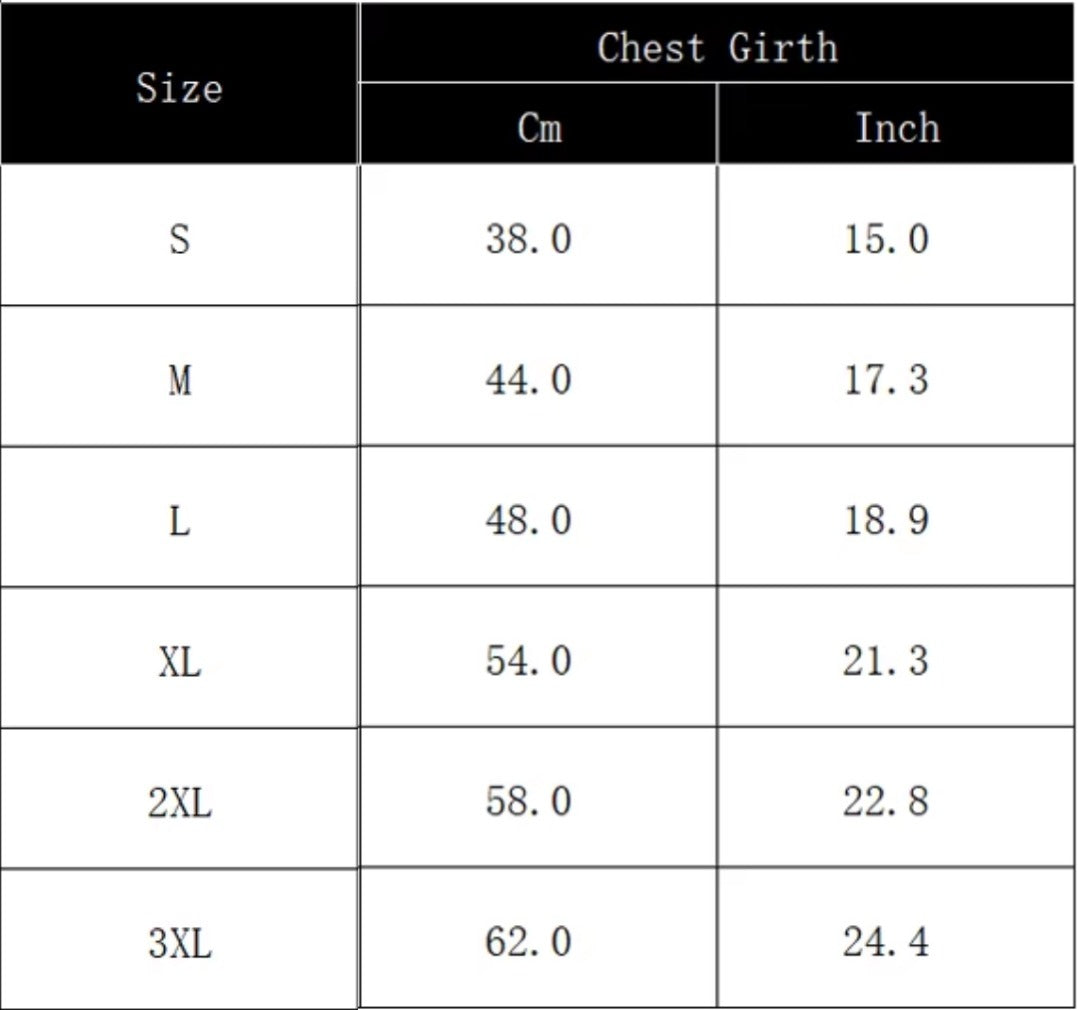Screen dimensions: 1078x1010
Task: Click the 22.8 inch value
Action: 886,802
